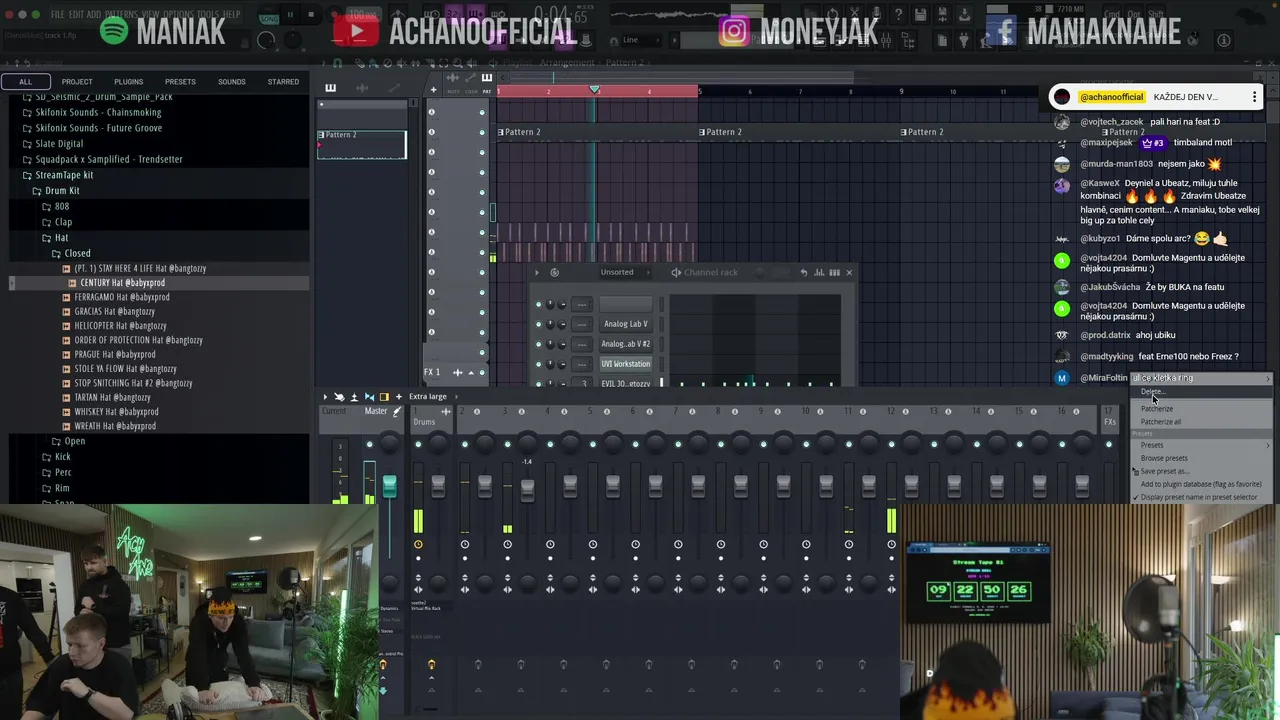Select Pattern 2 clip in the picker panel
The width and height of the screenshot is (1280, 720).
361,144
